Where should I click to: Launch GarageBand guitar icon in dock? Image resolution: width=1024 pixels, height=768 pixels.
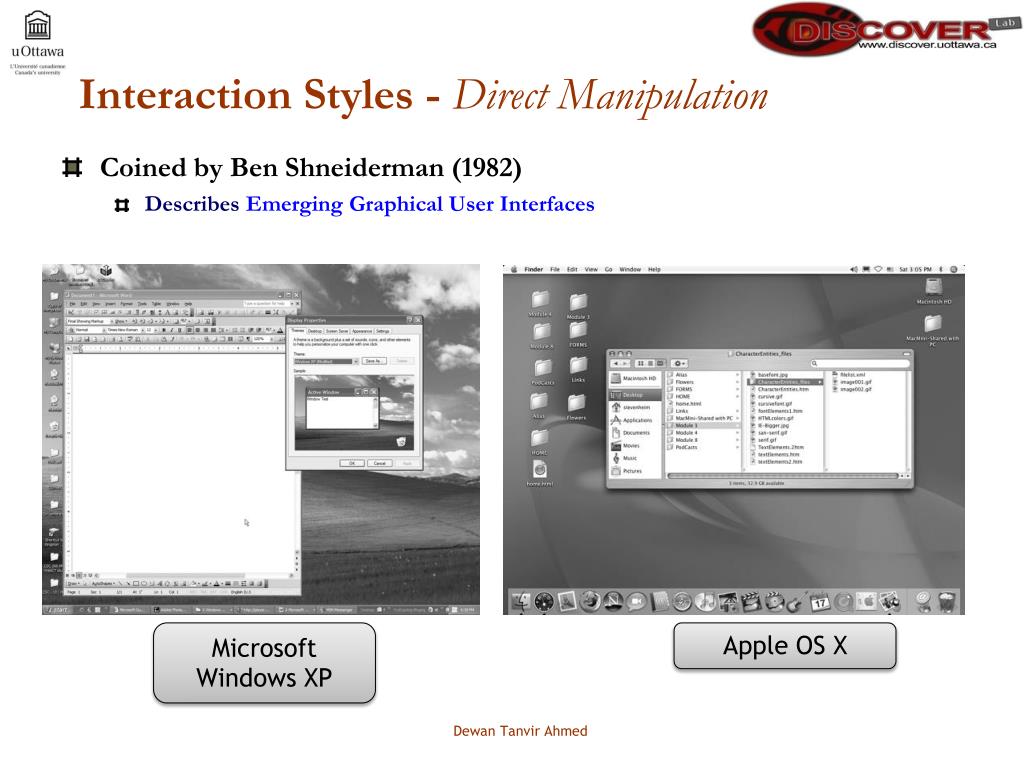click(797, 601)
